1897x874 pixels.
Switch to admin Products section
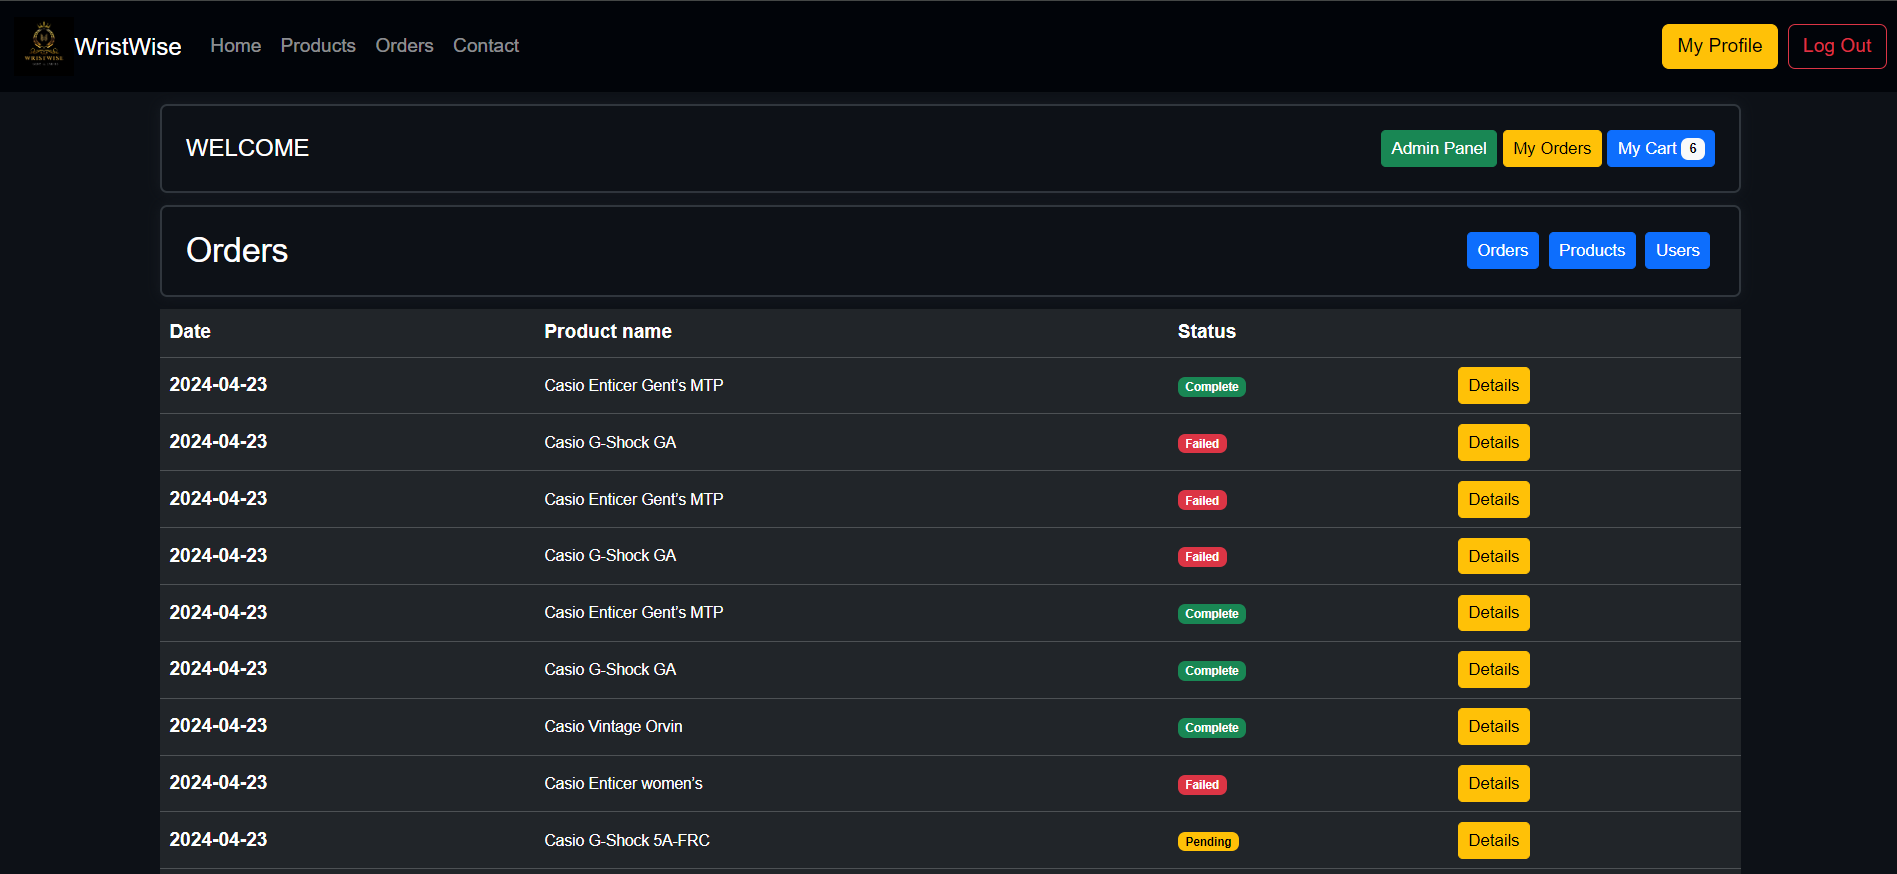pos(1591,251)
